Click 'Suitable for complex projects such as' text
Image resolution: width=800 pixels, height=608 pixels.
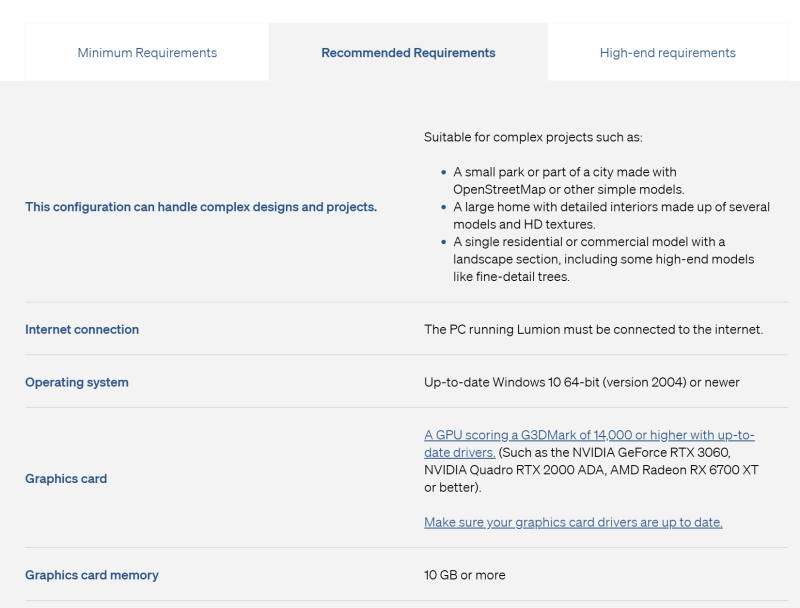pos(533,137)
